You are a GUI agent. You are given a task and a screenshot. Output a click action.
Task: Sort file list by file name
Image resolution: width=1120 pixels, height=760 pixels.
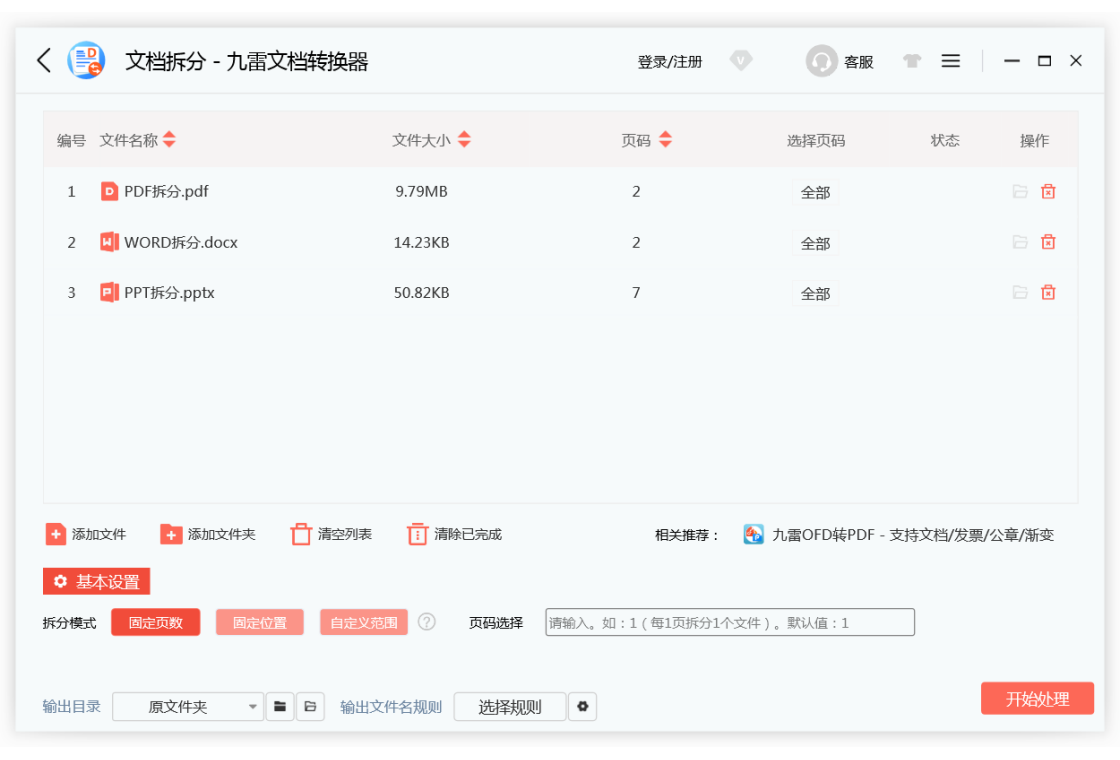click(x=169, y=139)
